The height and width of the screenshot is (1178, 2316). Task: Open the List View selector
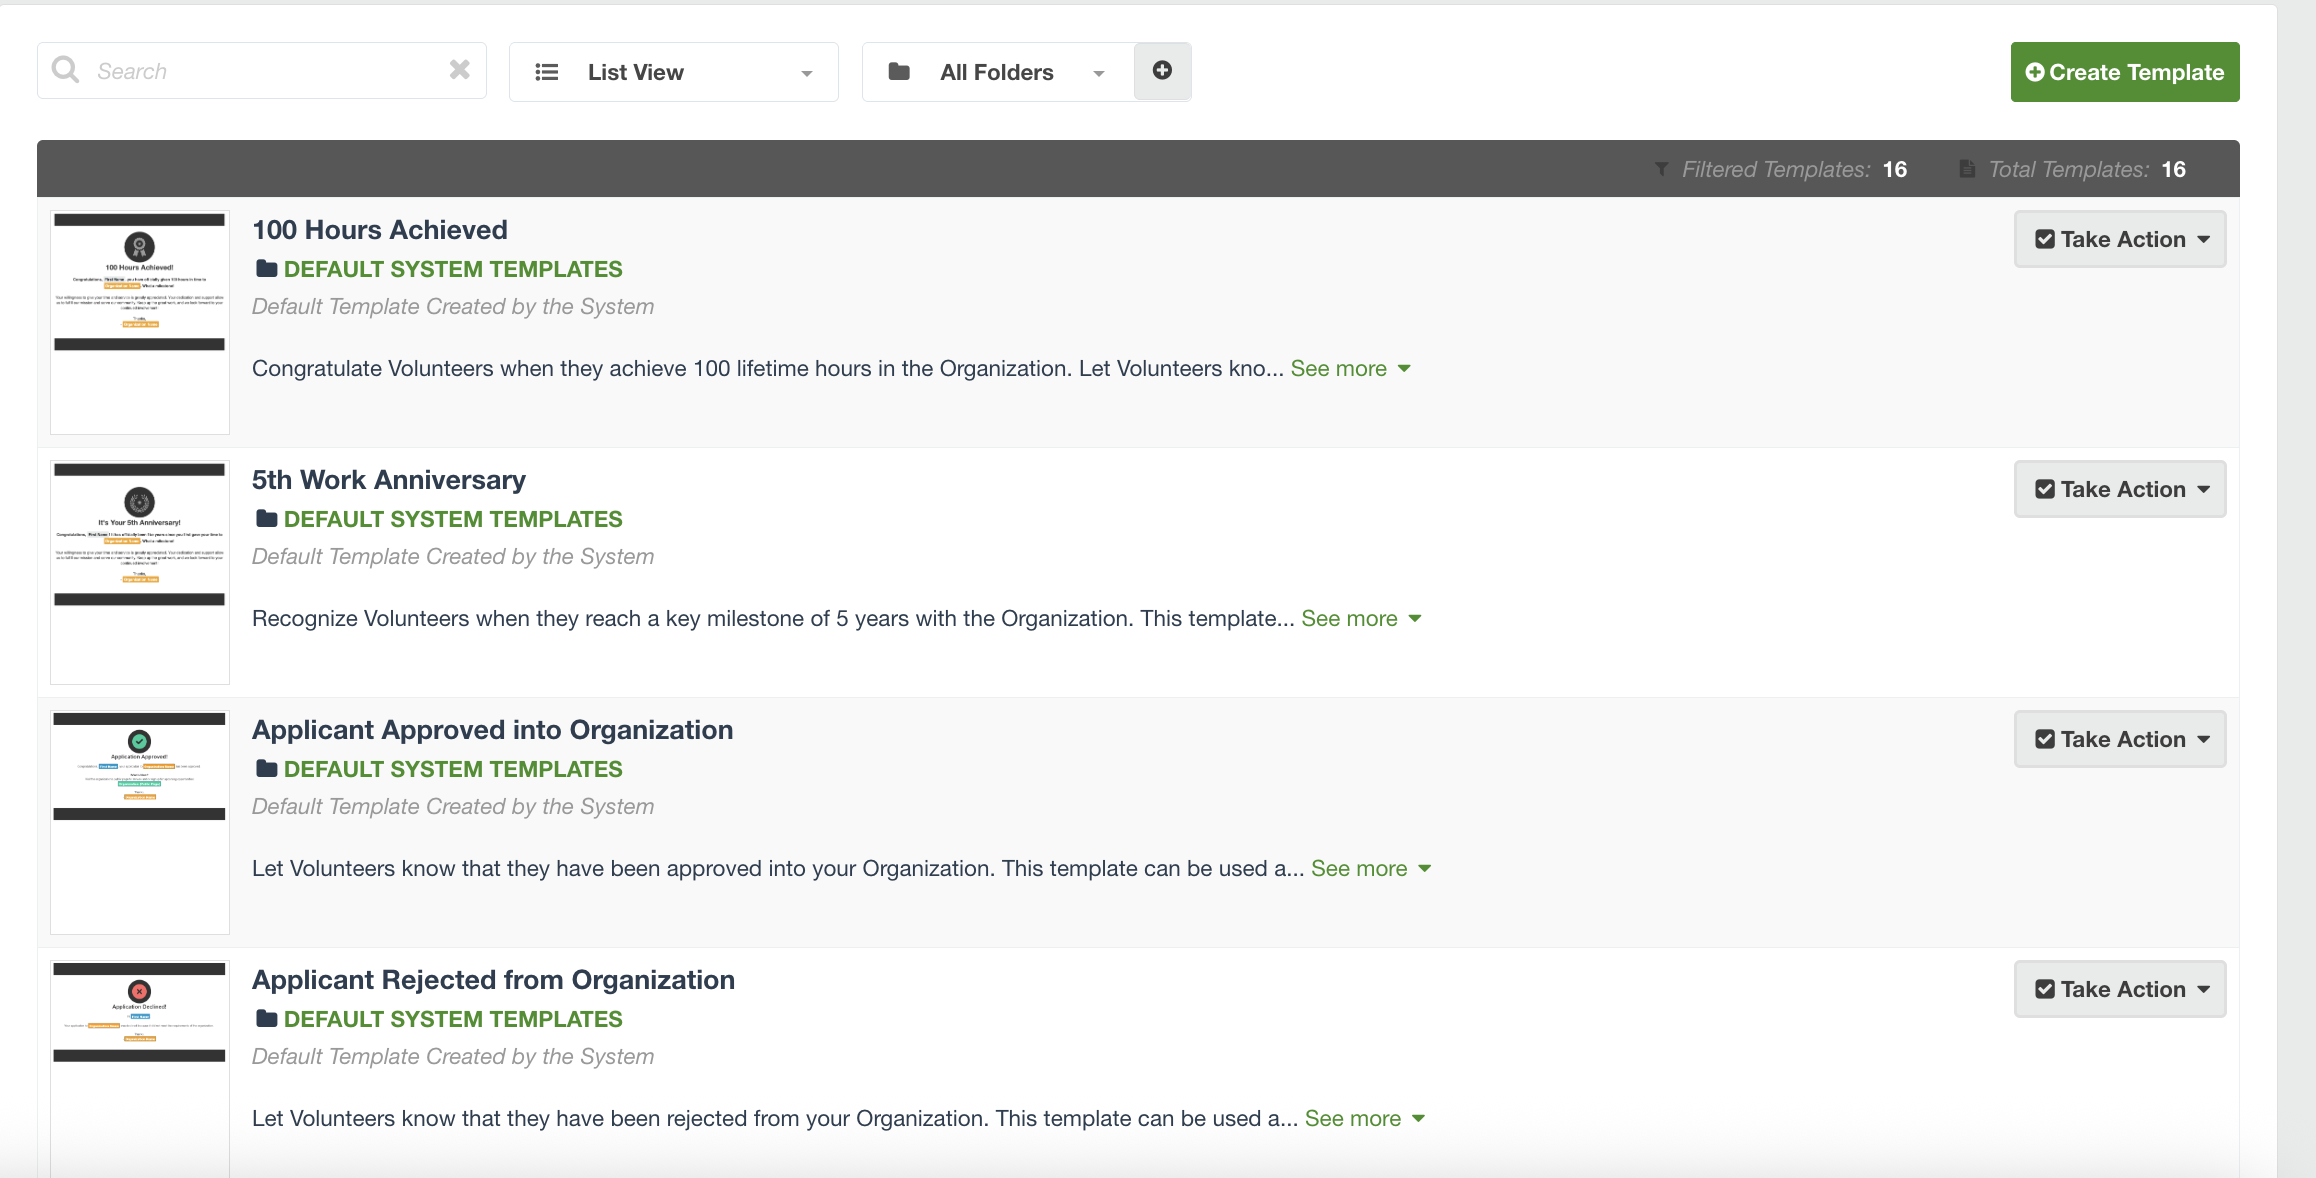(x=674, y=71)
